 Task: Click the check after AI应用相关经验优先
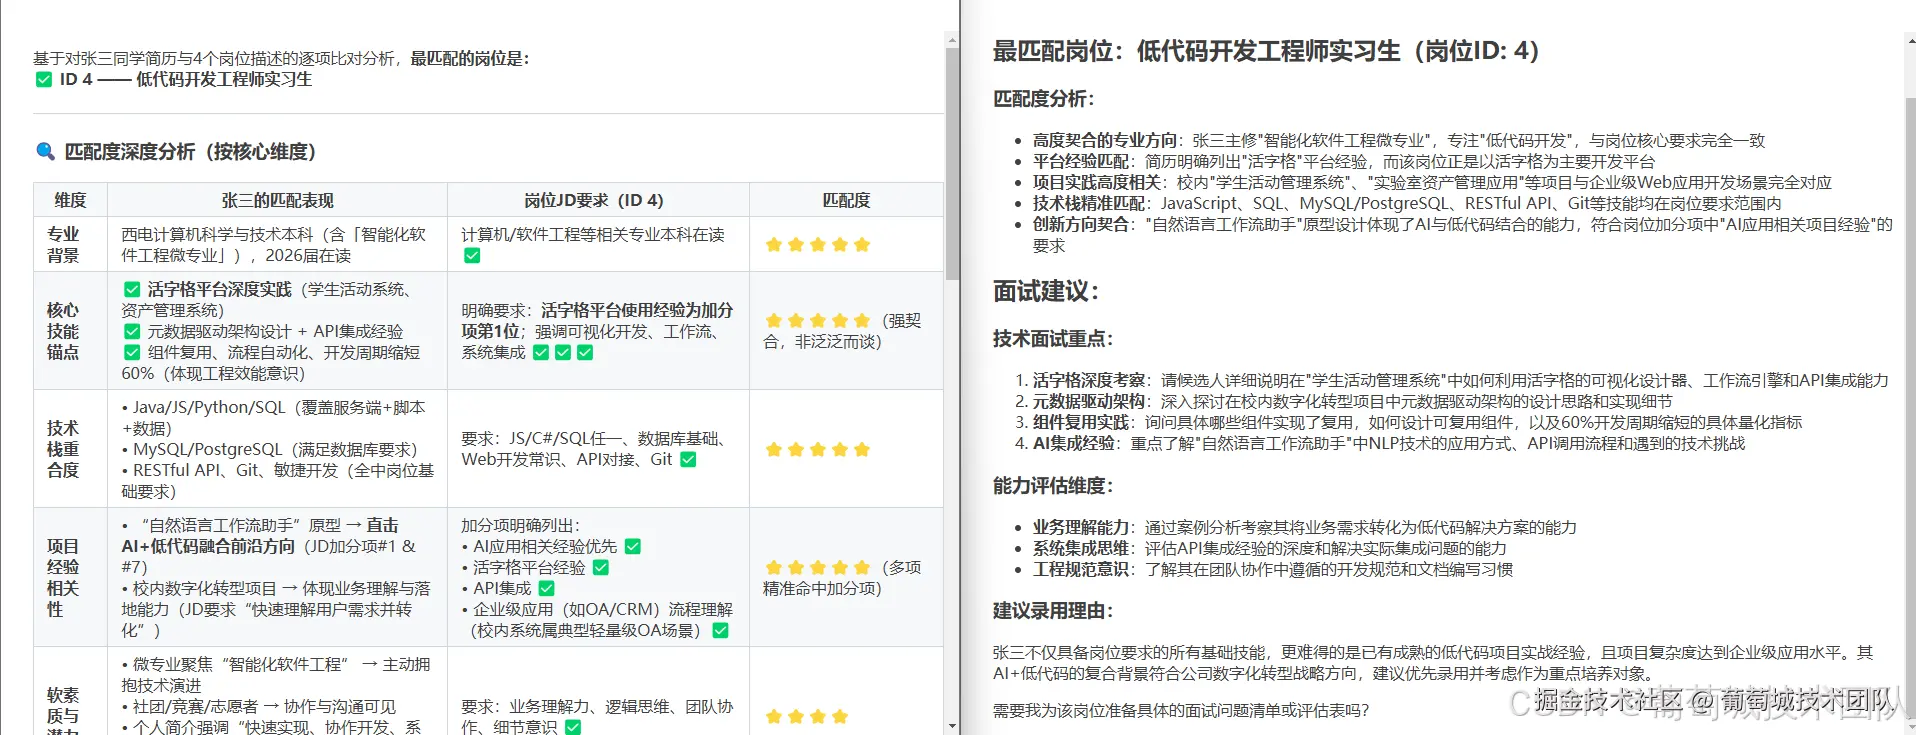(633, 546)
